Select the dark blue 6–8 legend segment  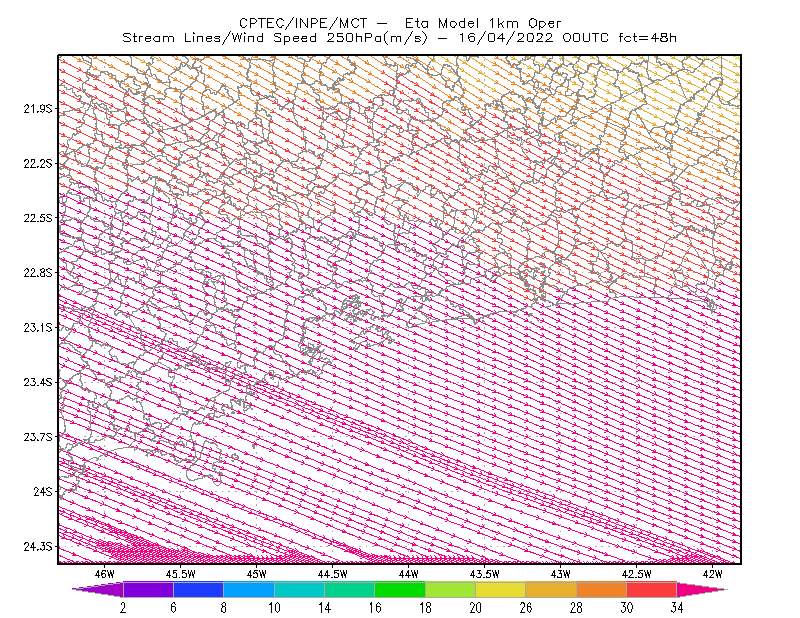pyautogui.click(x=198, y=589)
